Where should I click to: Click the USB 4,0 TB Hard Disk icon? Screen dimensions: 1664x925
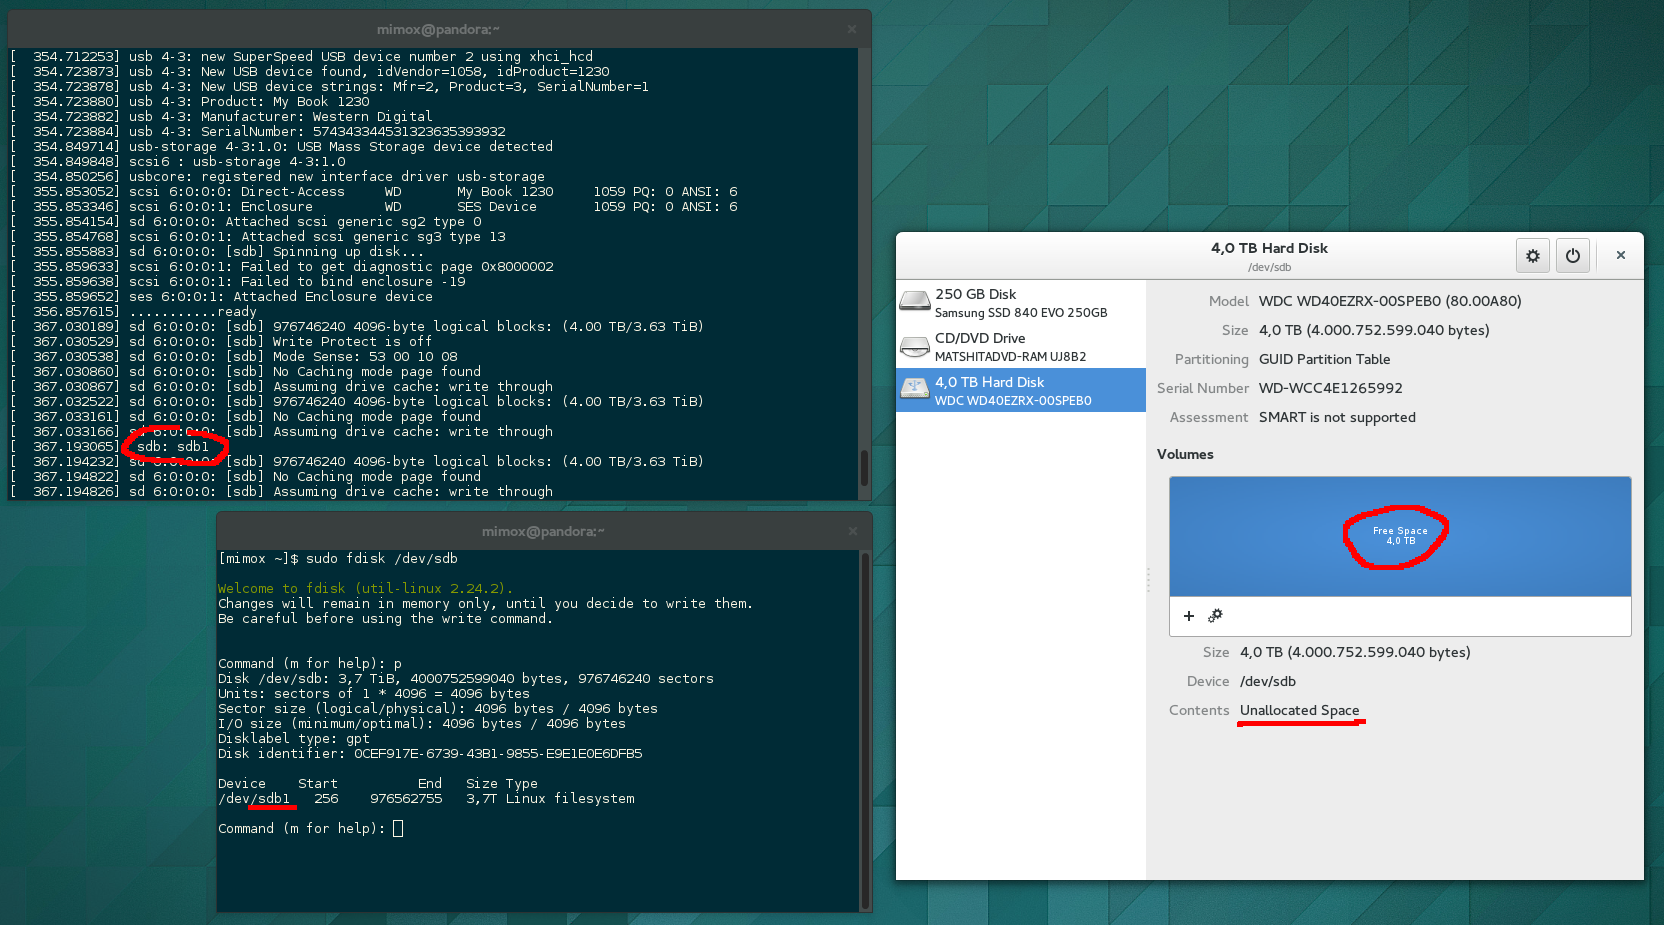915,390
